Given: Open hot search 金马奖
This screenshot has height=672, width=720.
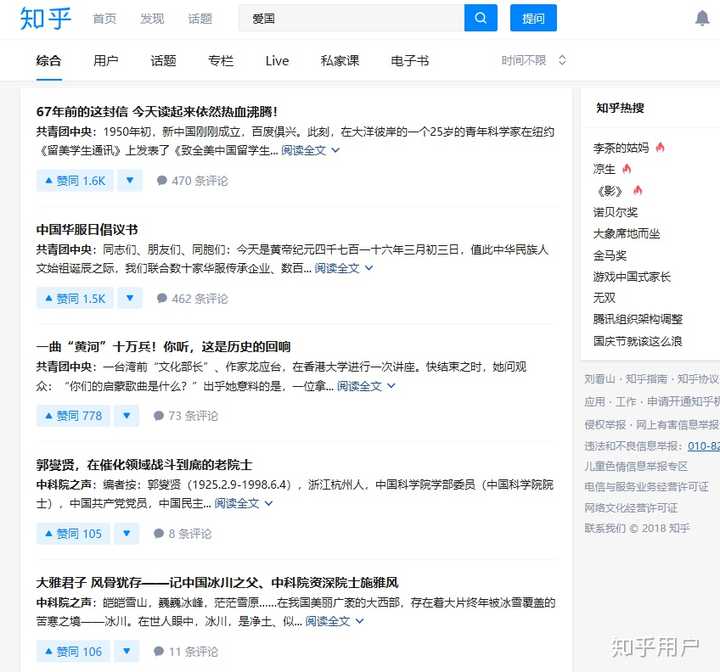Looking at the screenshot, I should [x=609, y=255].
